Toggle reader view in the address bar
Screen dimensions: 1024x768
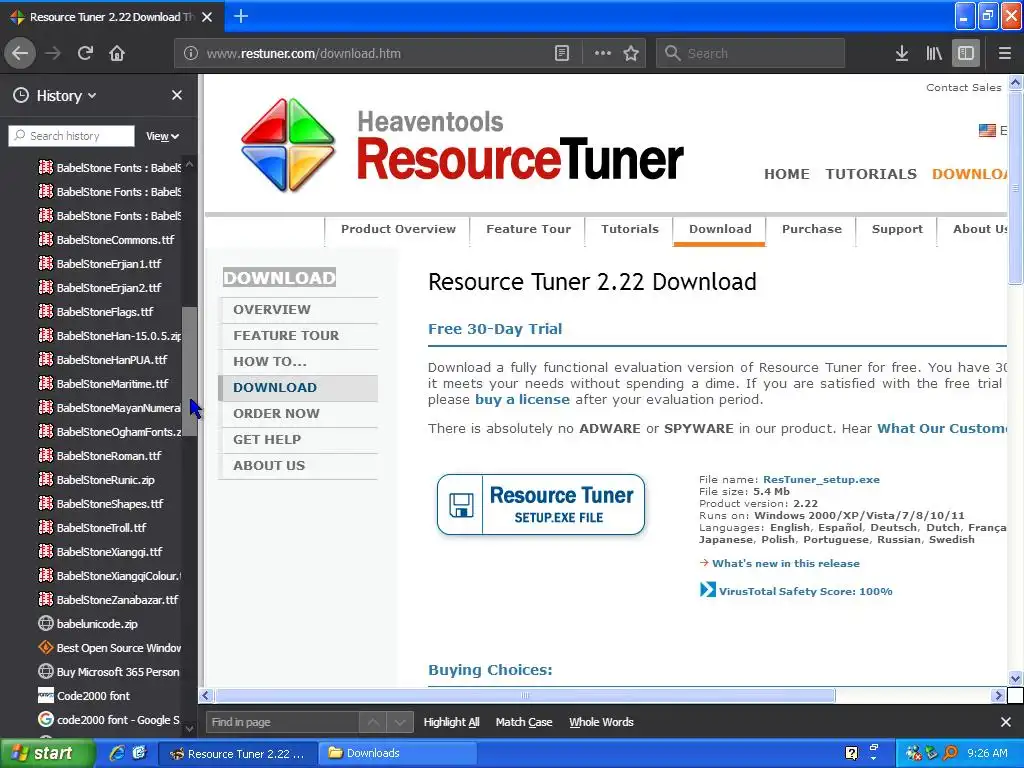coord(562,53)
